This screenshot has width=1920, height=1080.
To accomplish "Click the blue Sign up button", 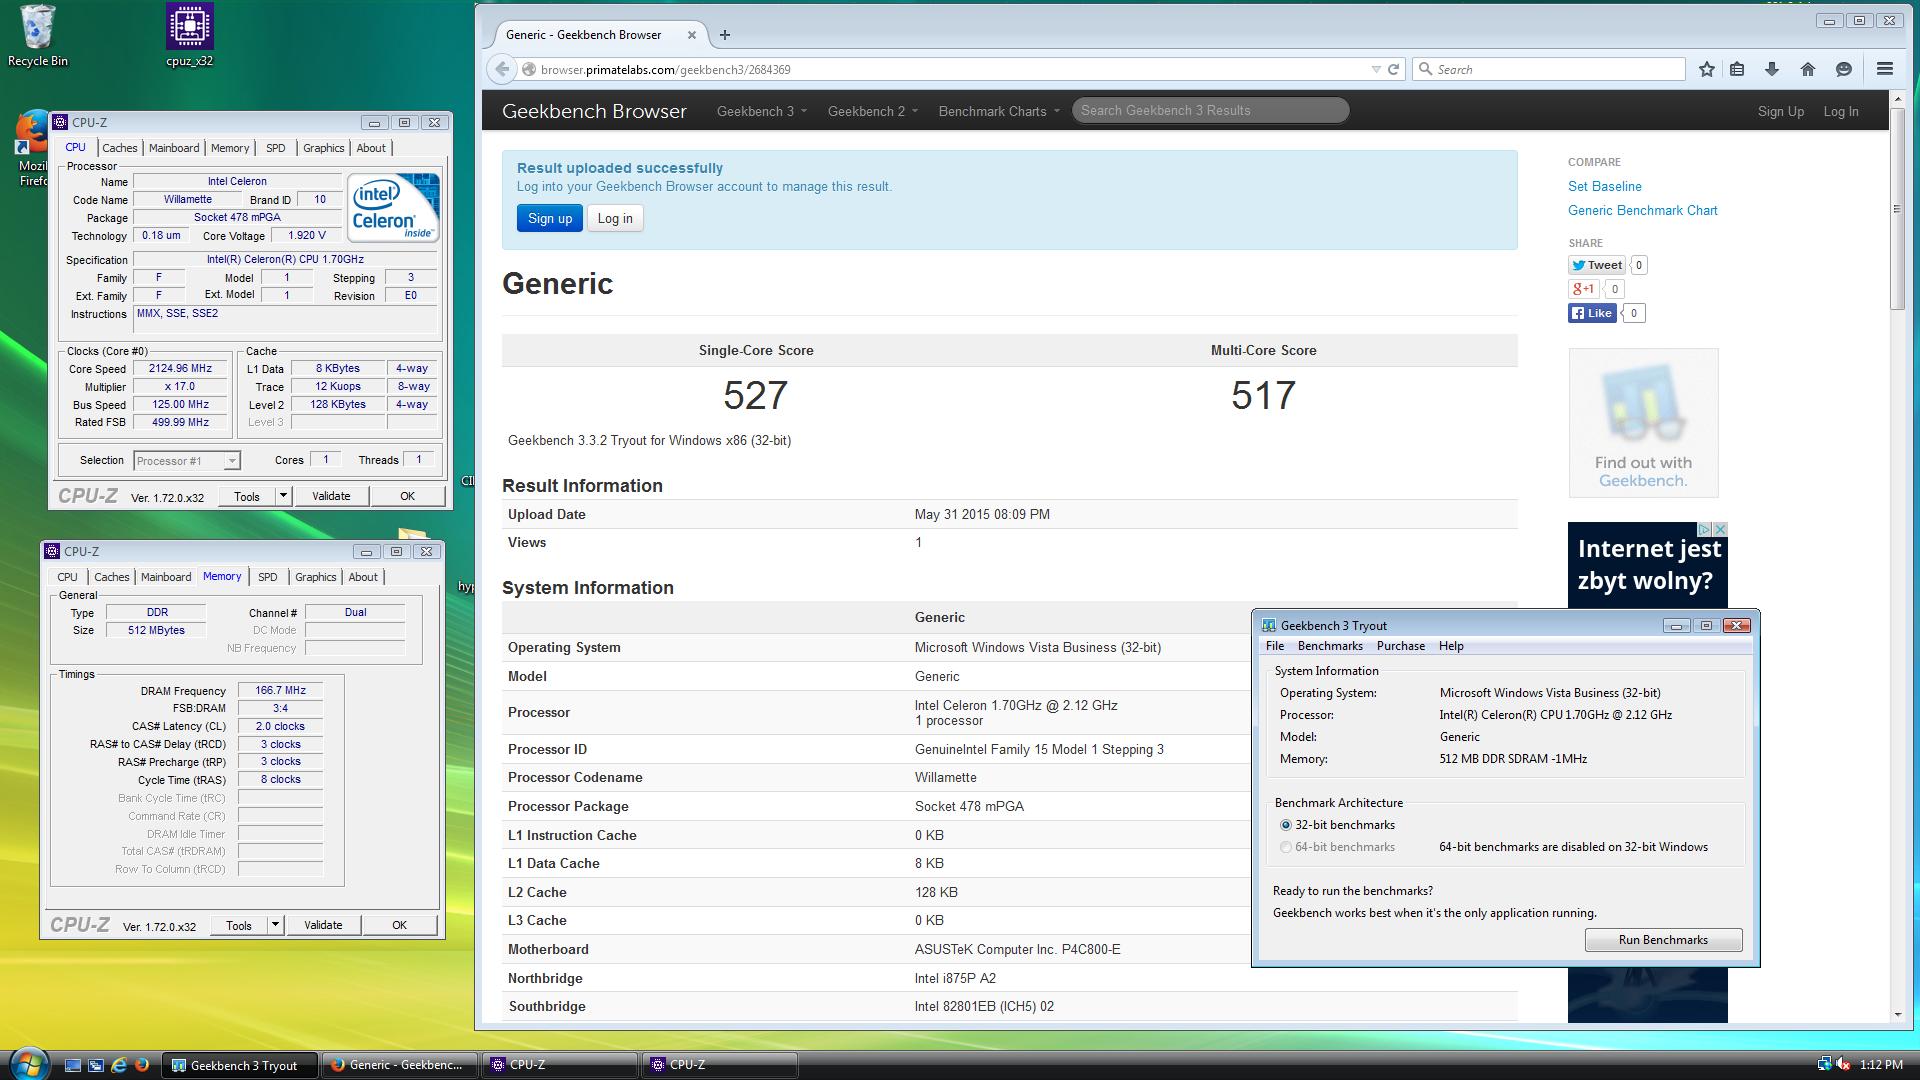I will (x=550, y=218).
